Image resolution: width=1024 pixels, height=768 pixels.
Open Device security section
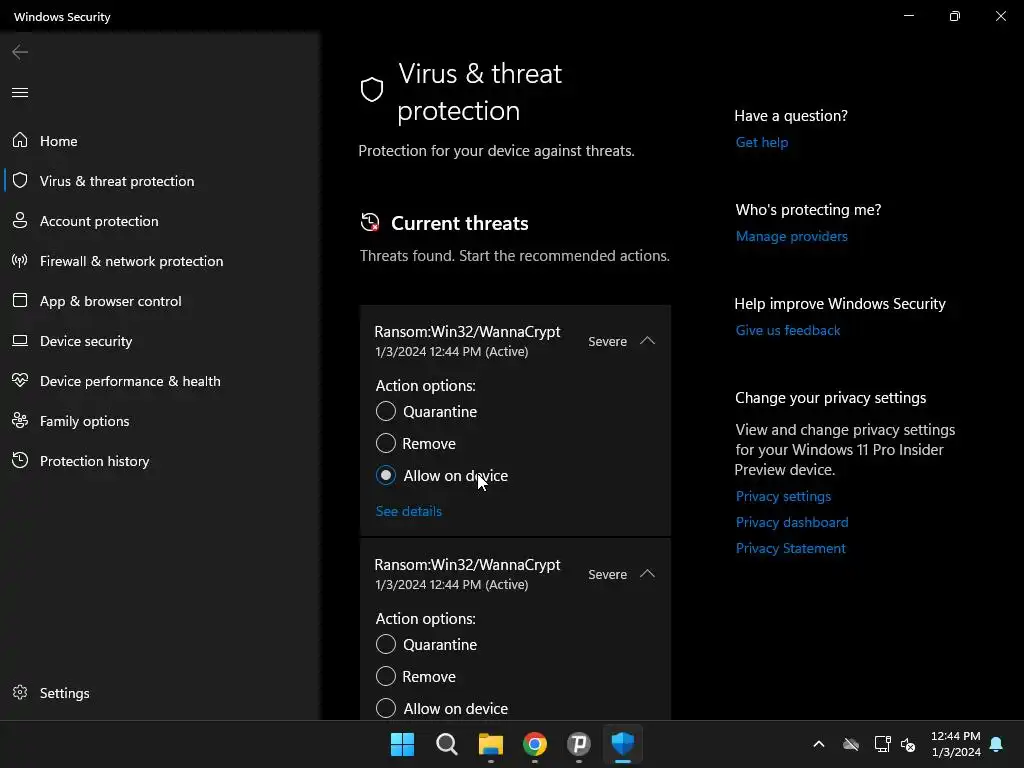coord(86,342)
